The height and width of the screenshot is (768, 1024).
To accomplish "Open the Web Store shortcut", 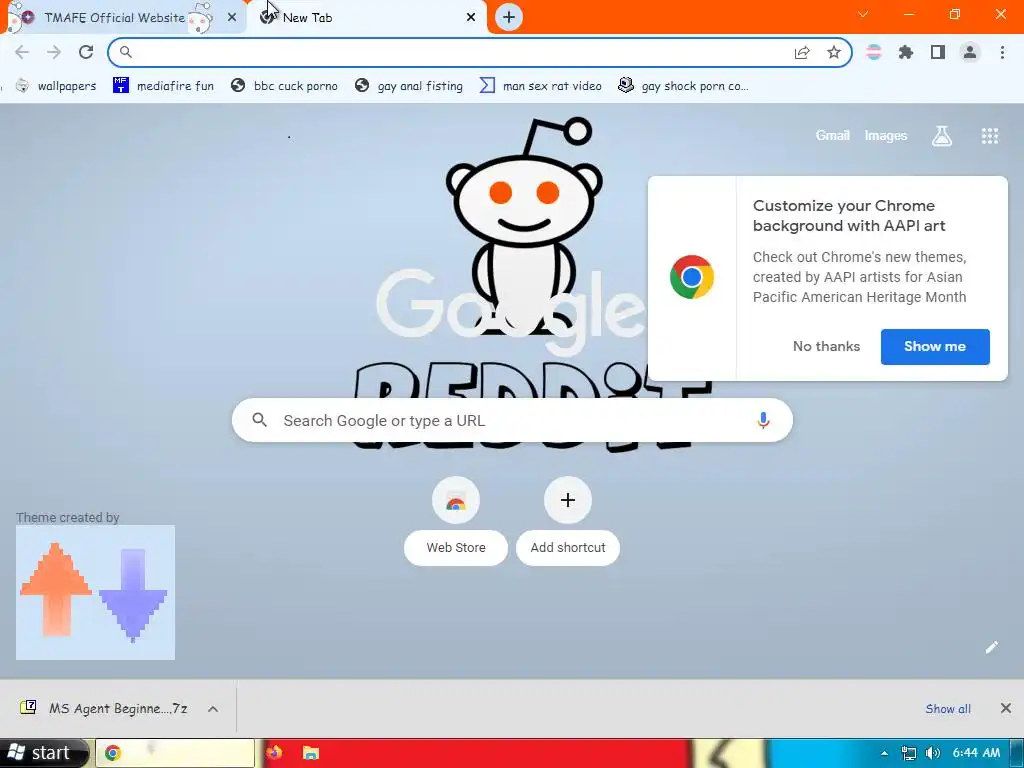I will pyautogui.click(x=456, y=521).
